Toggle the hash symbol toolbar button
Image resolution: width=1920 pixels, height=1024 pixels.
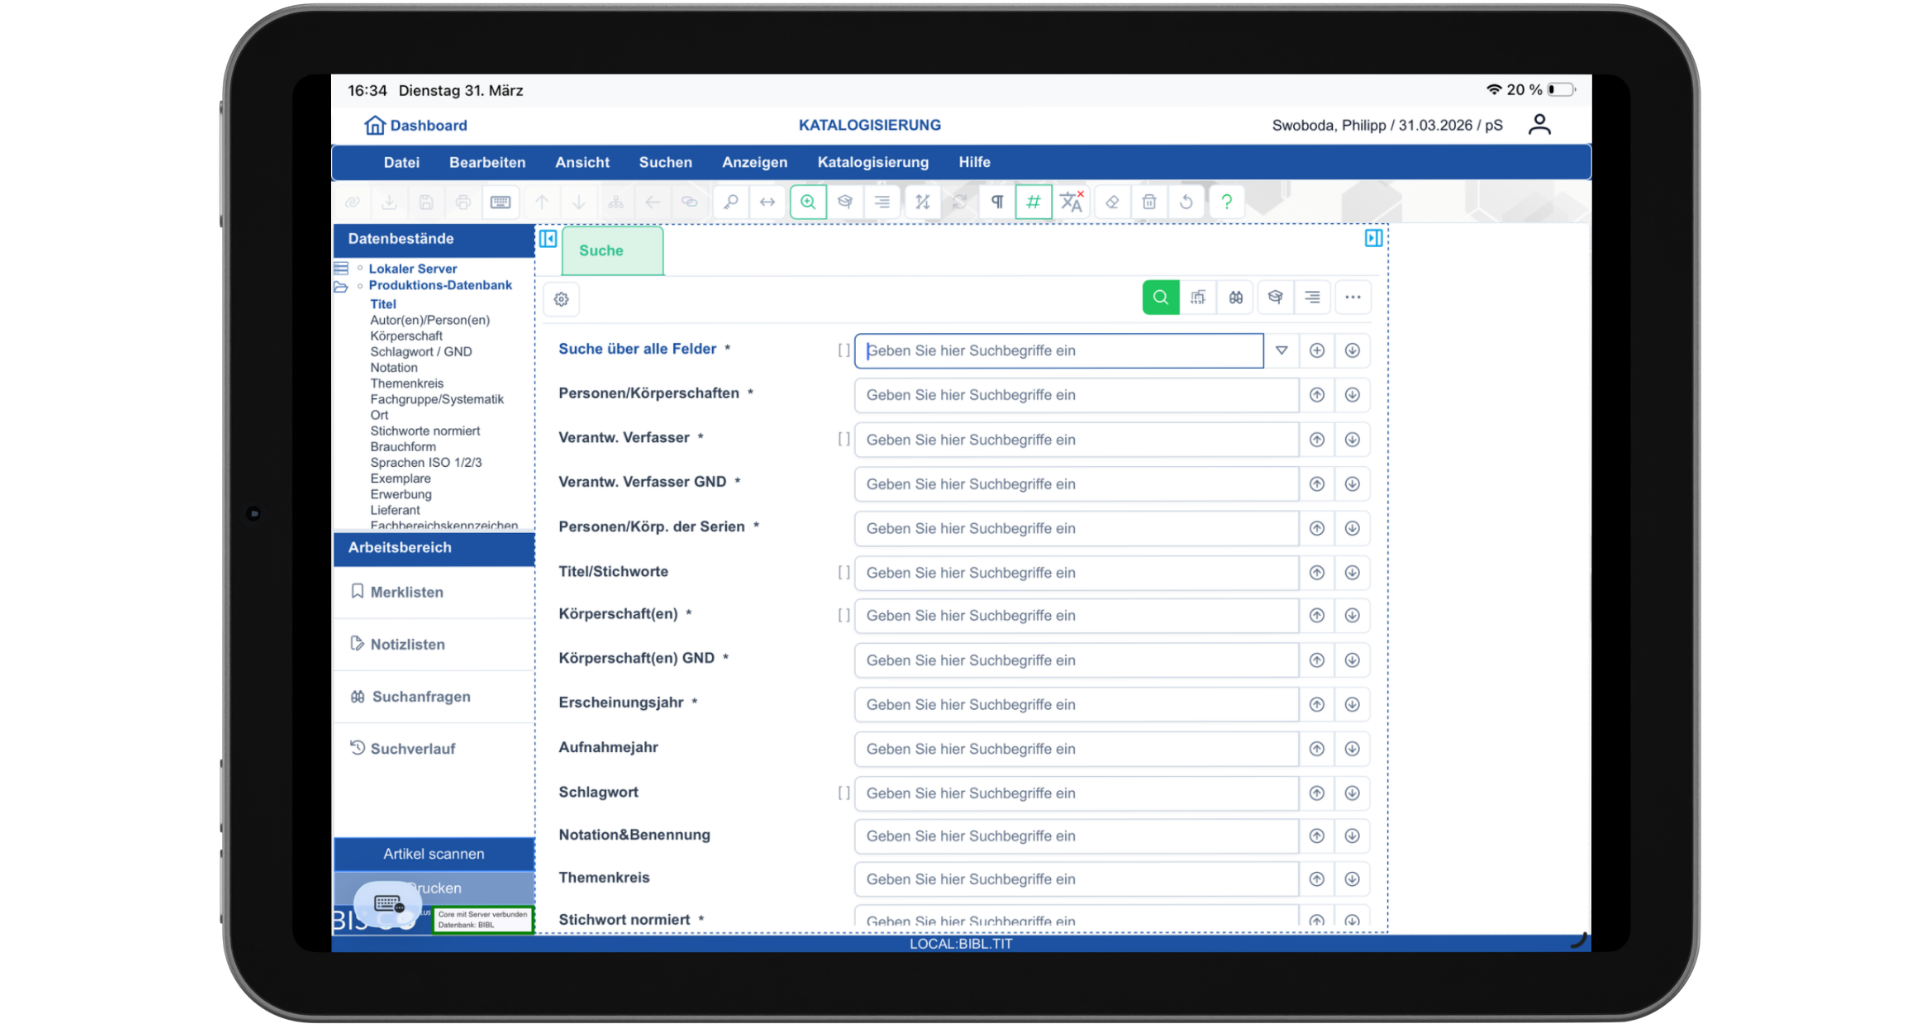[x=1033, y=202]
